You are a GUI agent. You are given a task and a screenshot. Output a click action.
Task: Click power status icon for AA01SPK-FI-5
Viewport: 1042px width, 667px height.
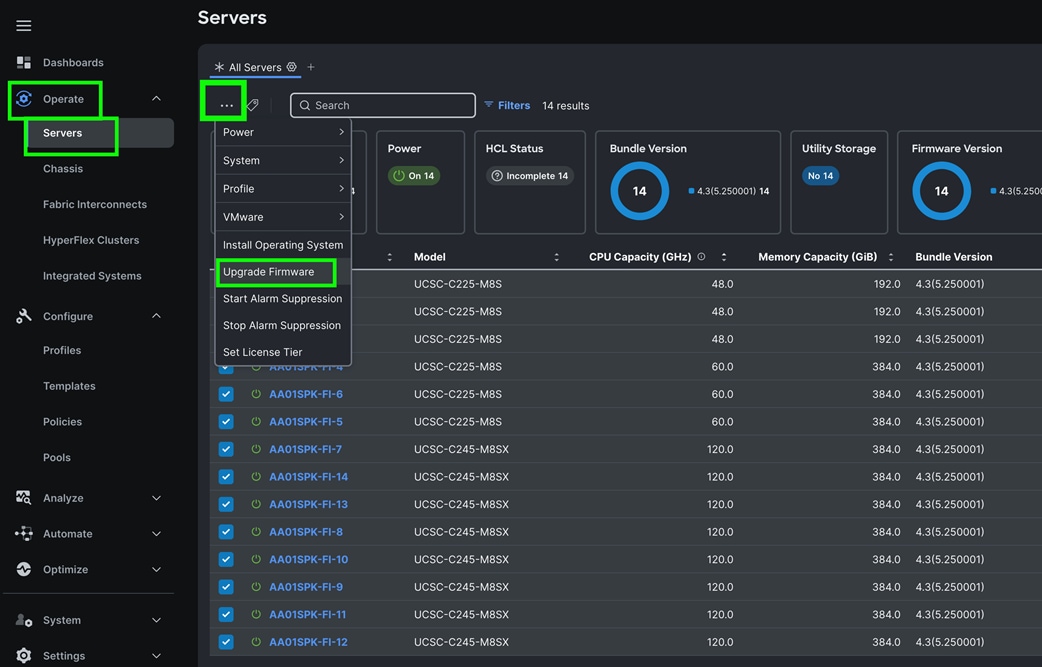[256, 421]
